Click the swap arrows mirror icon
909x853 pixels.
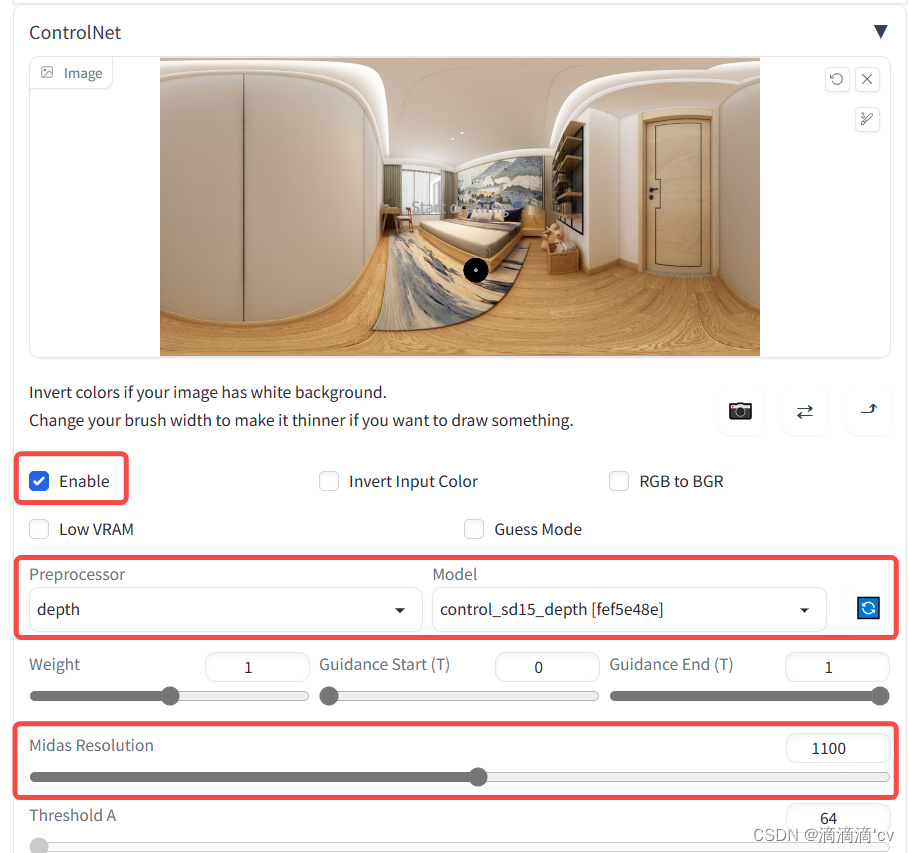pos(805,411)
